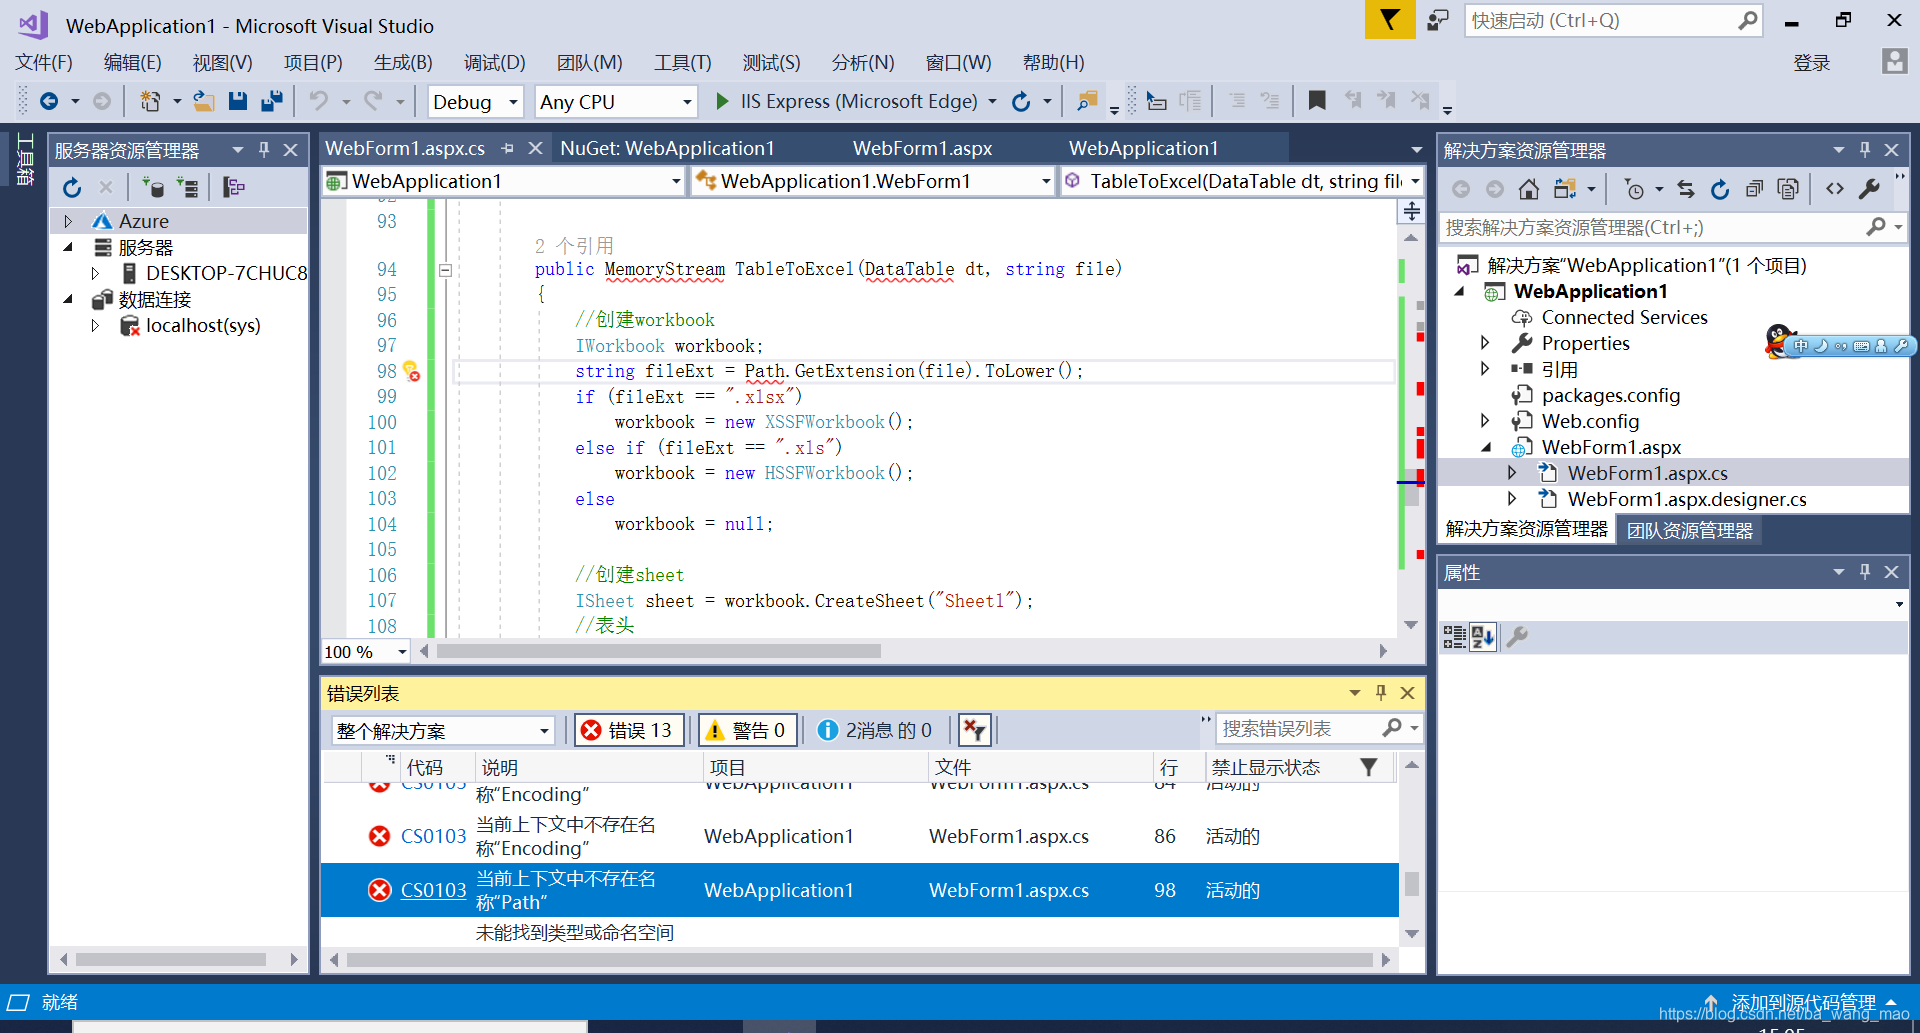Click CS0103 link in the line 86 error row
The image size is (1920, 1033).
tap(433, 836)
